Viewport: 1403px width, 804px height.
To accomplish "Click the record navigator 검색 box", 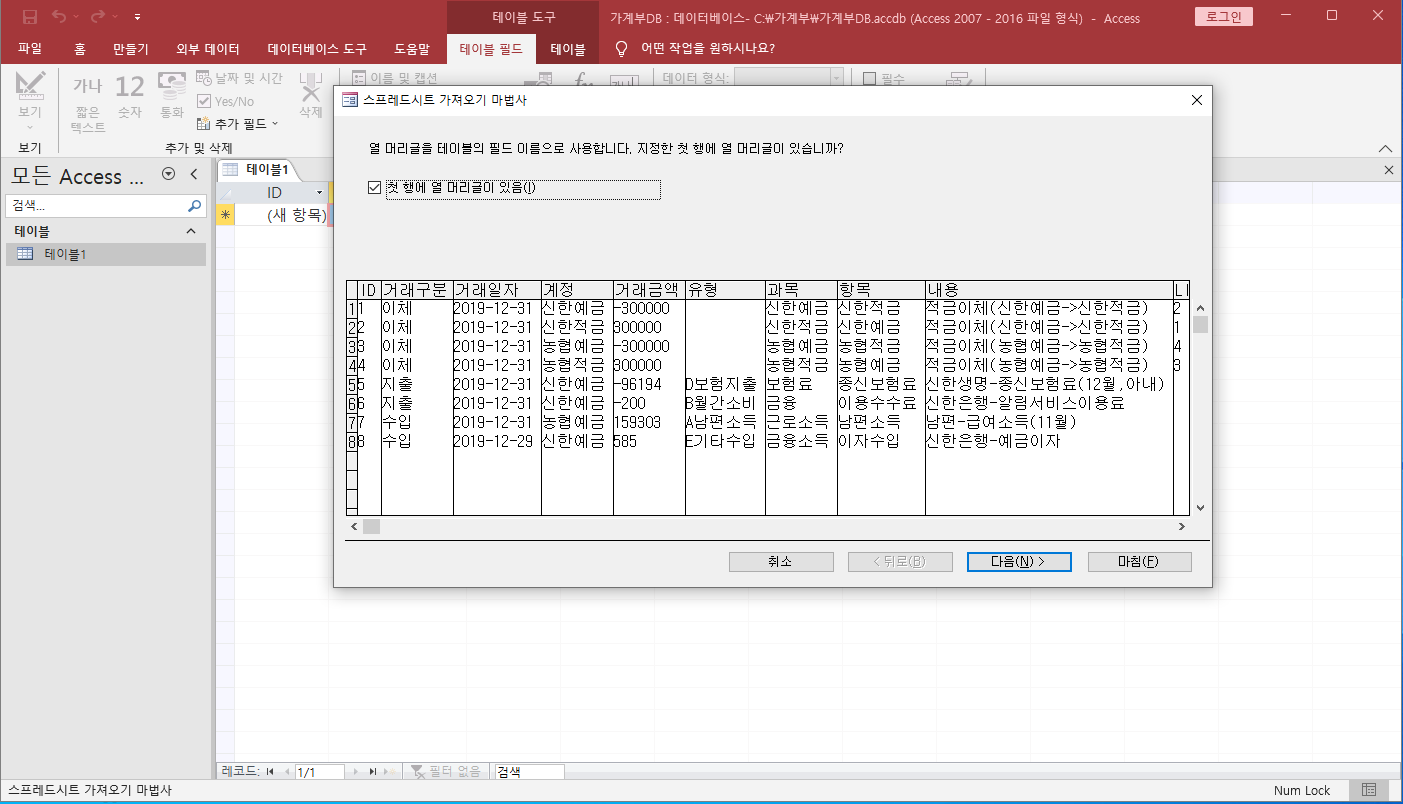I will point(529,772).
